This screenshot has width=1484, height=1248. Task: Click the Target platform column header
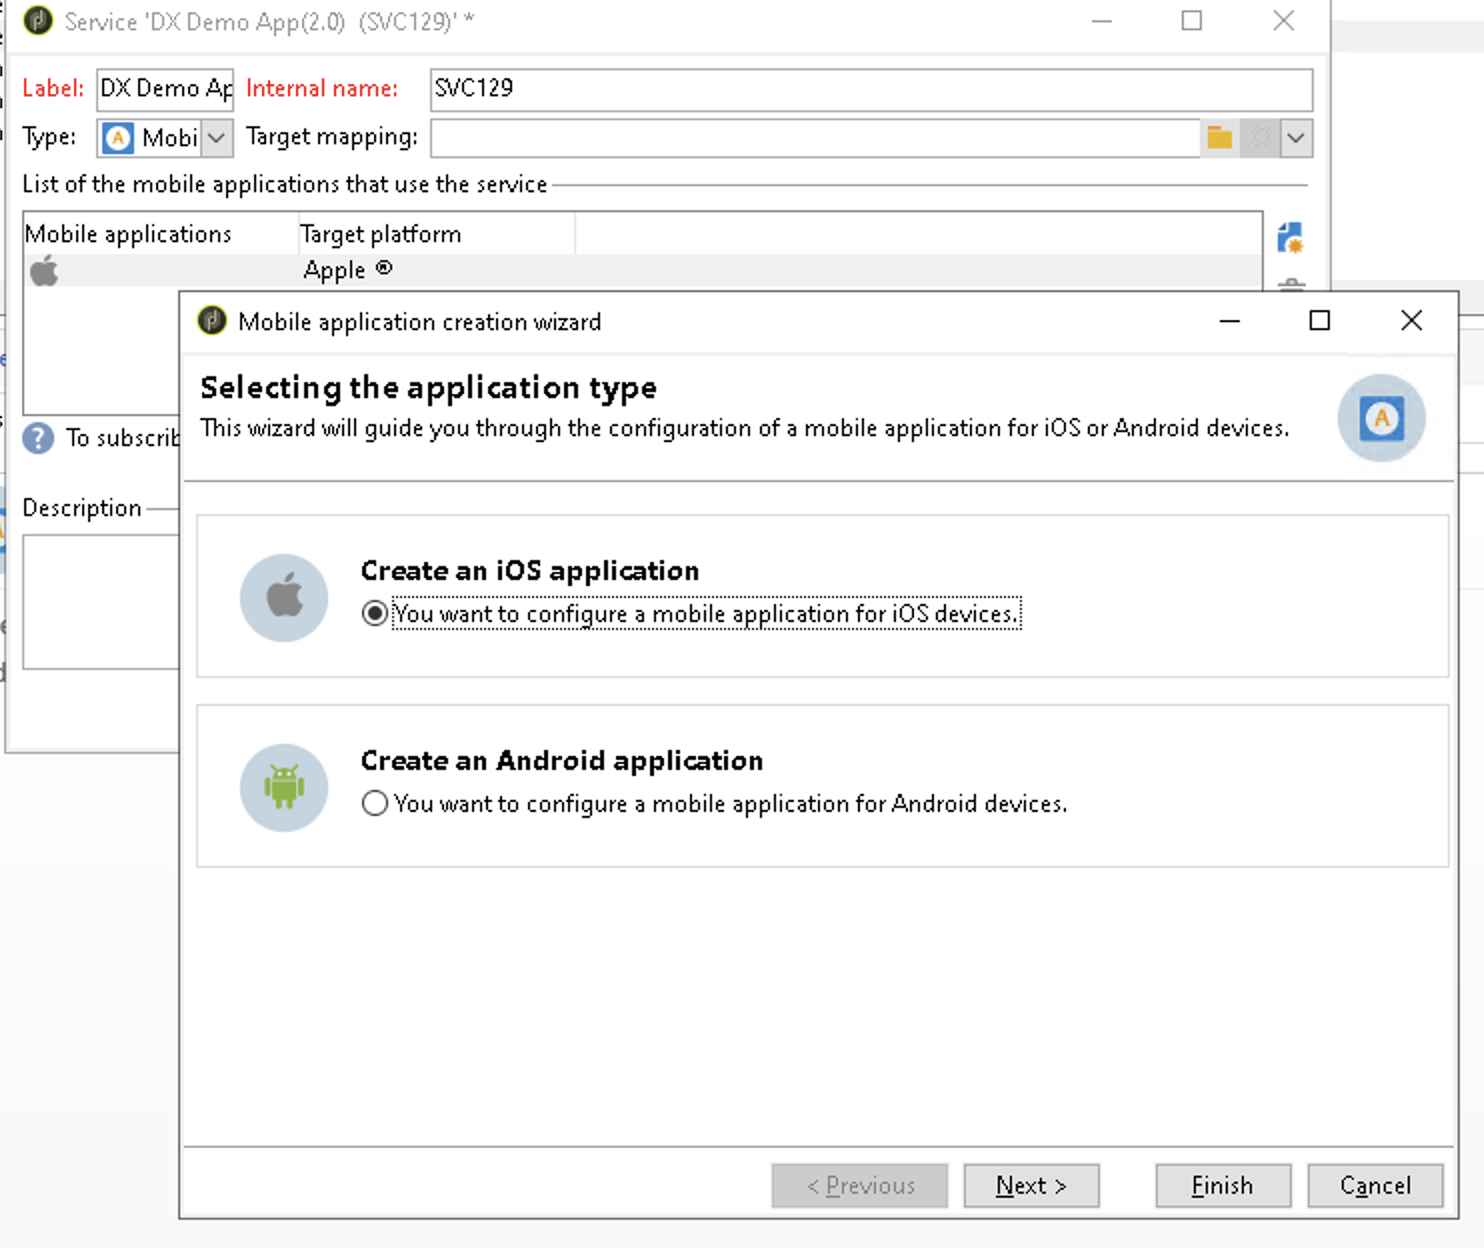[437, 234]
